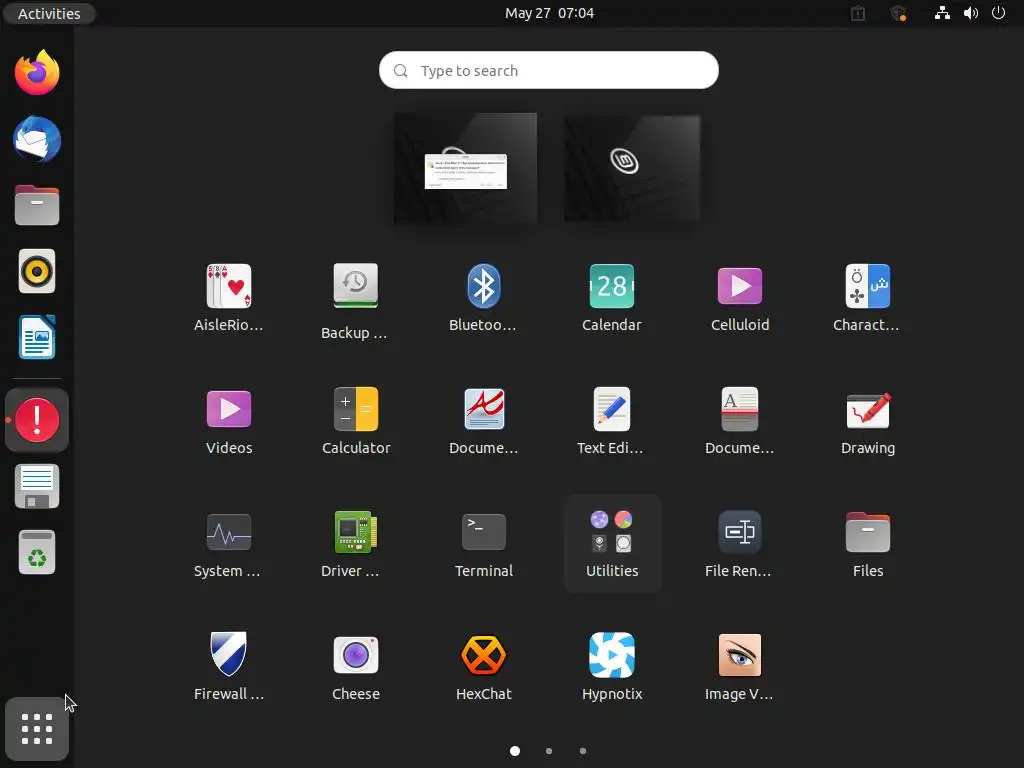Open the Terminal app
The height and width of the screenshot is (768, 1024).
click(483, 544)
